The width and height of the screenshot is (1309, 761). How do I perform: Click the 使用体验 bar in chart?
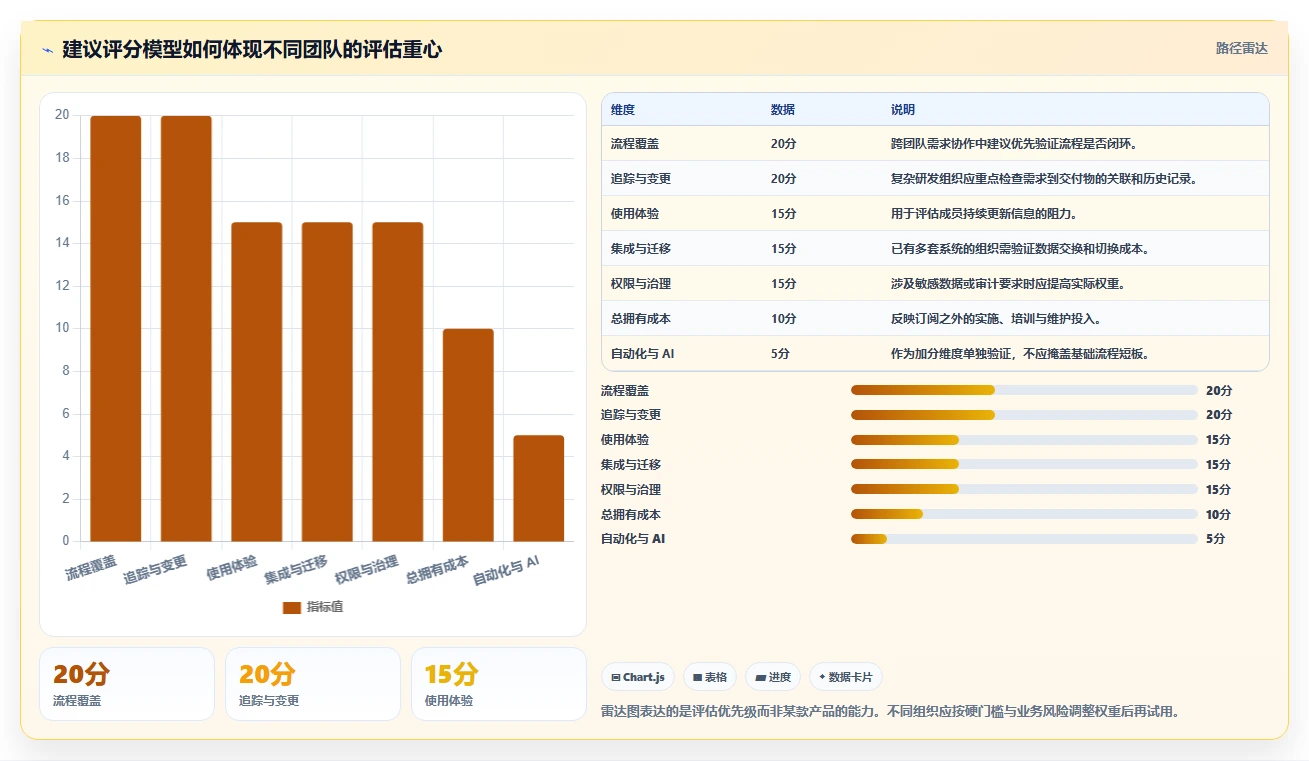point(257,382)
